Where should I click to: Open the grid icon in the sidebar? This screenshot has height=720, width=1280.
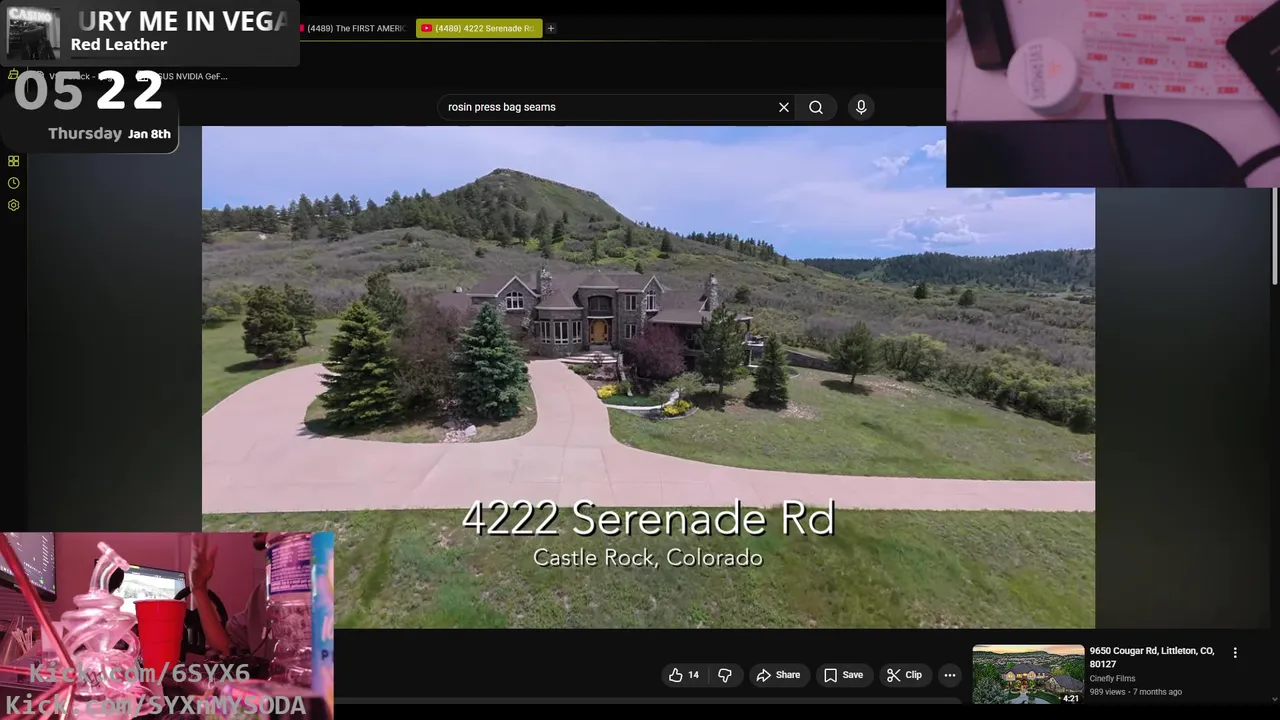coord(13,161)
